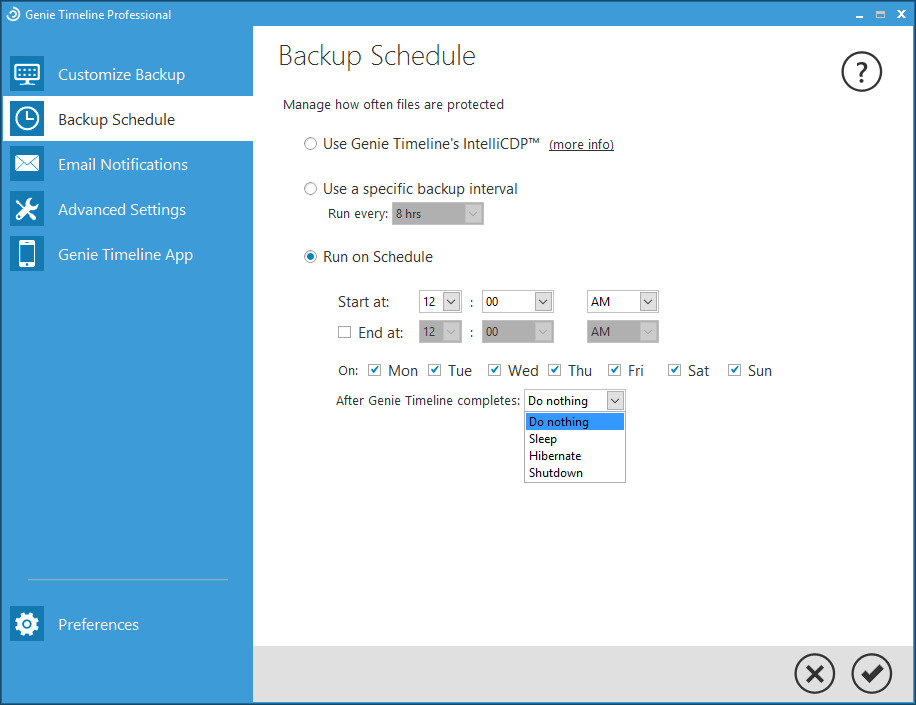
Task: Cancel with the X circle button
Action: coord(814,674)
